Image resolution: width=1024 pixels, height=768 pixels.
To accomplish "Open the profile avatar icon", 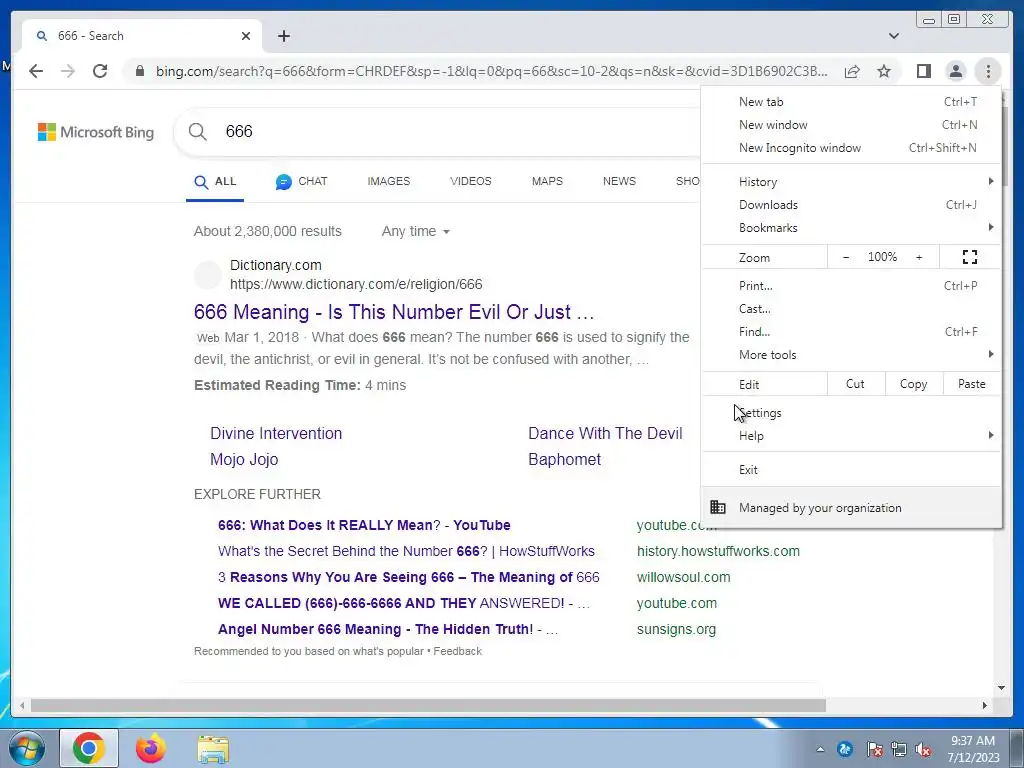I will 955,71.
